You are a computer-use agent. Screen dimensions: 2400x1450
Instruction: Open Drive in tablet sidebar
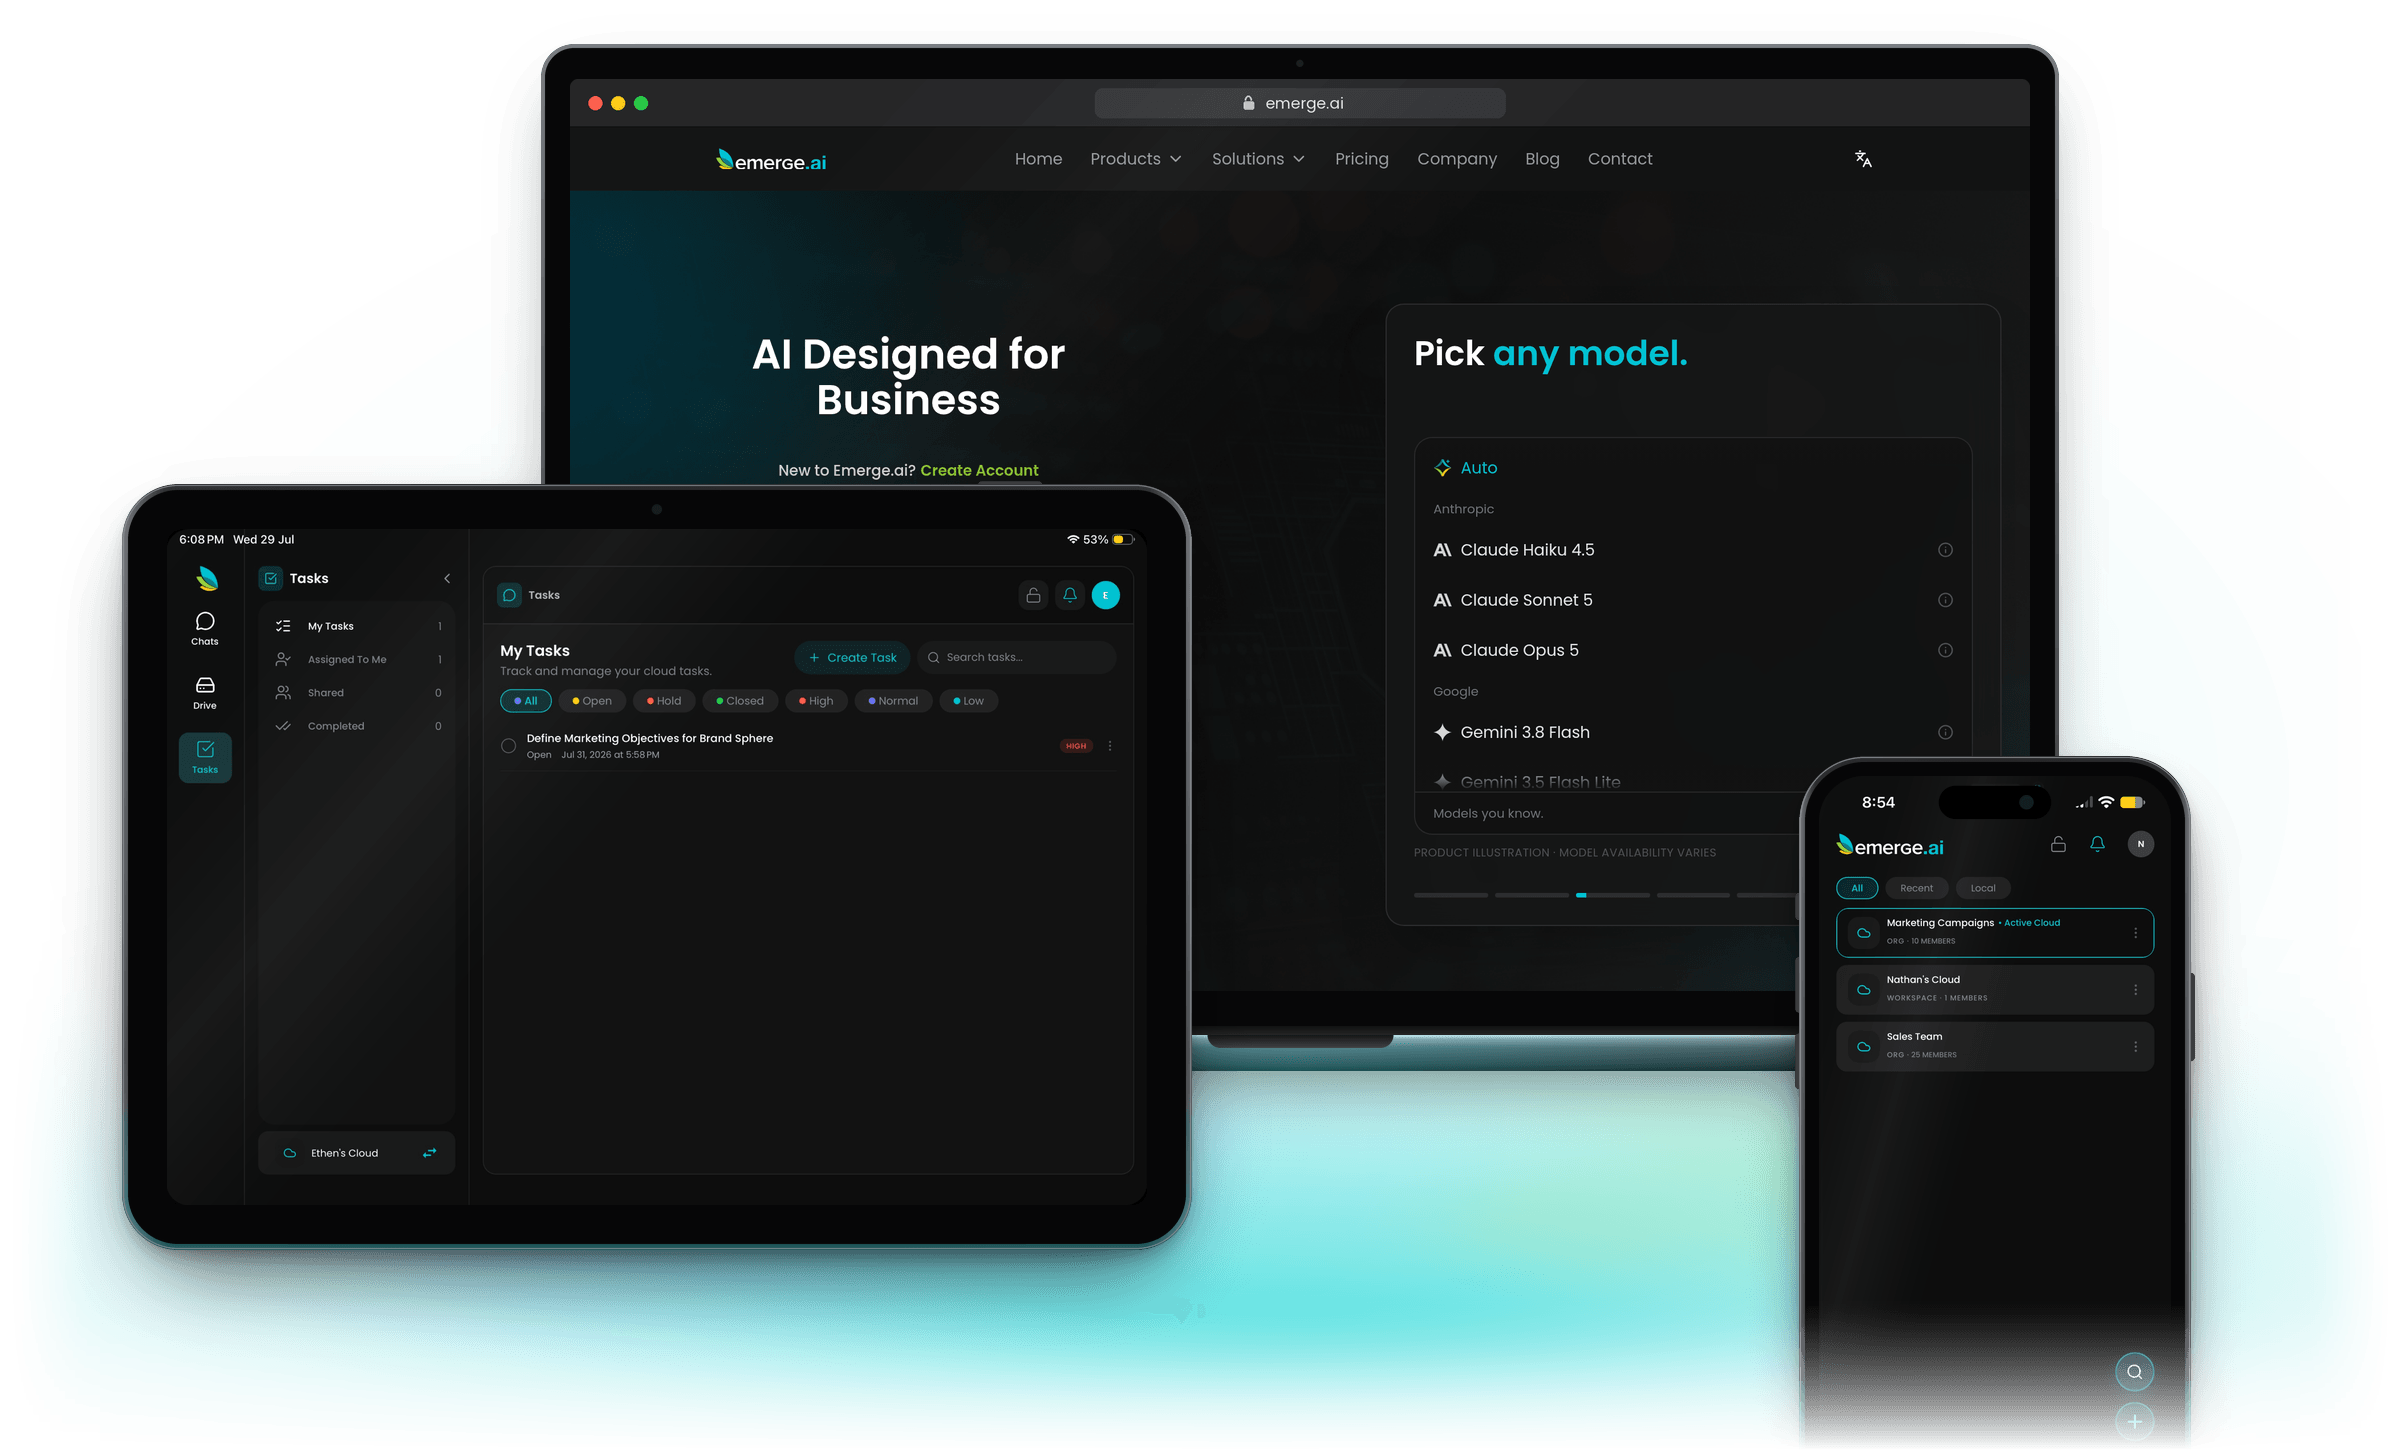(x=205, y=693)
